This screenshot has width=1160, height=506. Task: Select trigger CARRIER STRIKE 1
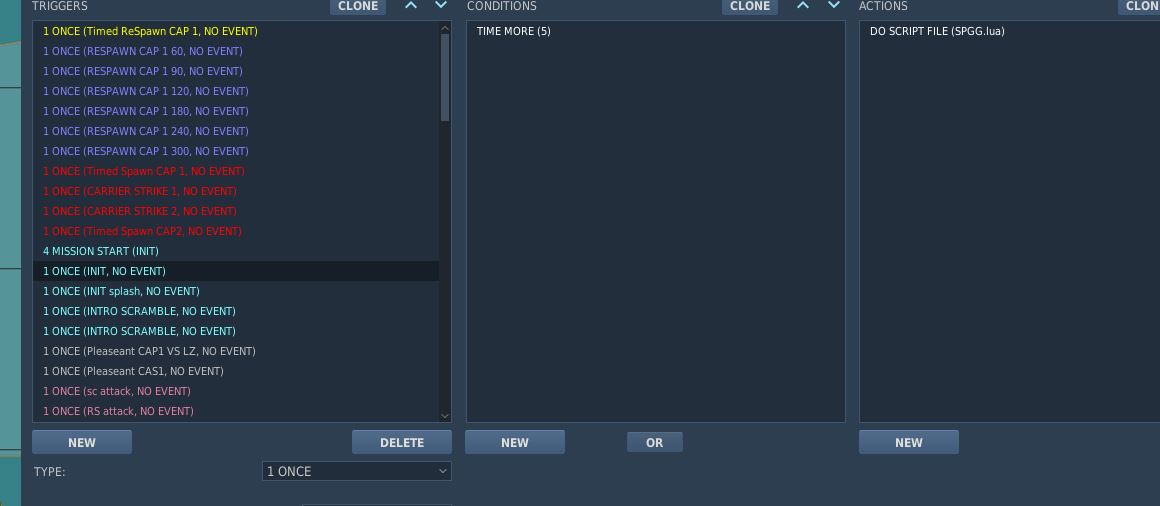[236, 191]
